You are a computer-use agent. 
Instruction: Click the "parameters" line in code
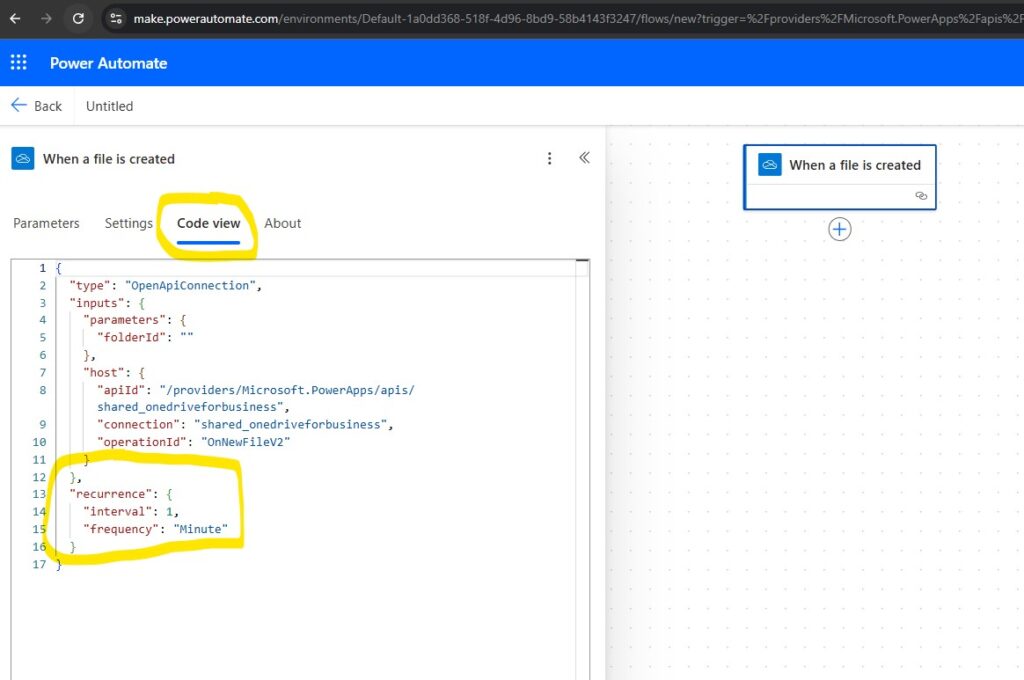[135, 320]
